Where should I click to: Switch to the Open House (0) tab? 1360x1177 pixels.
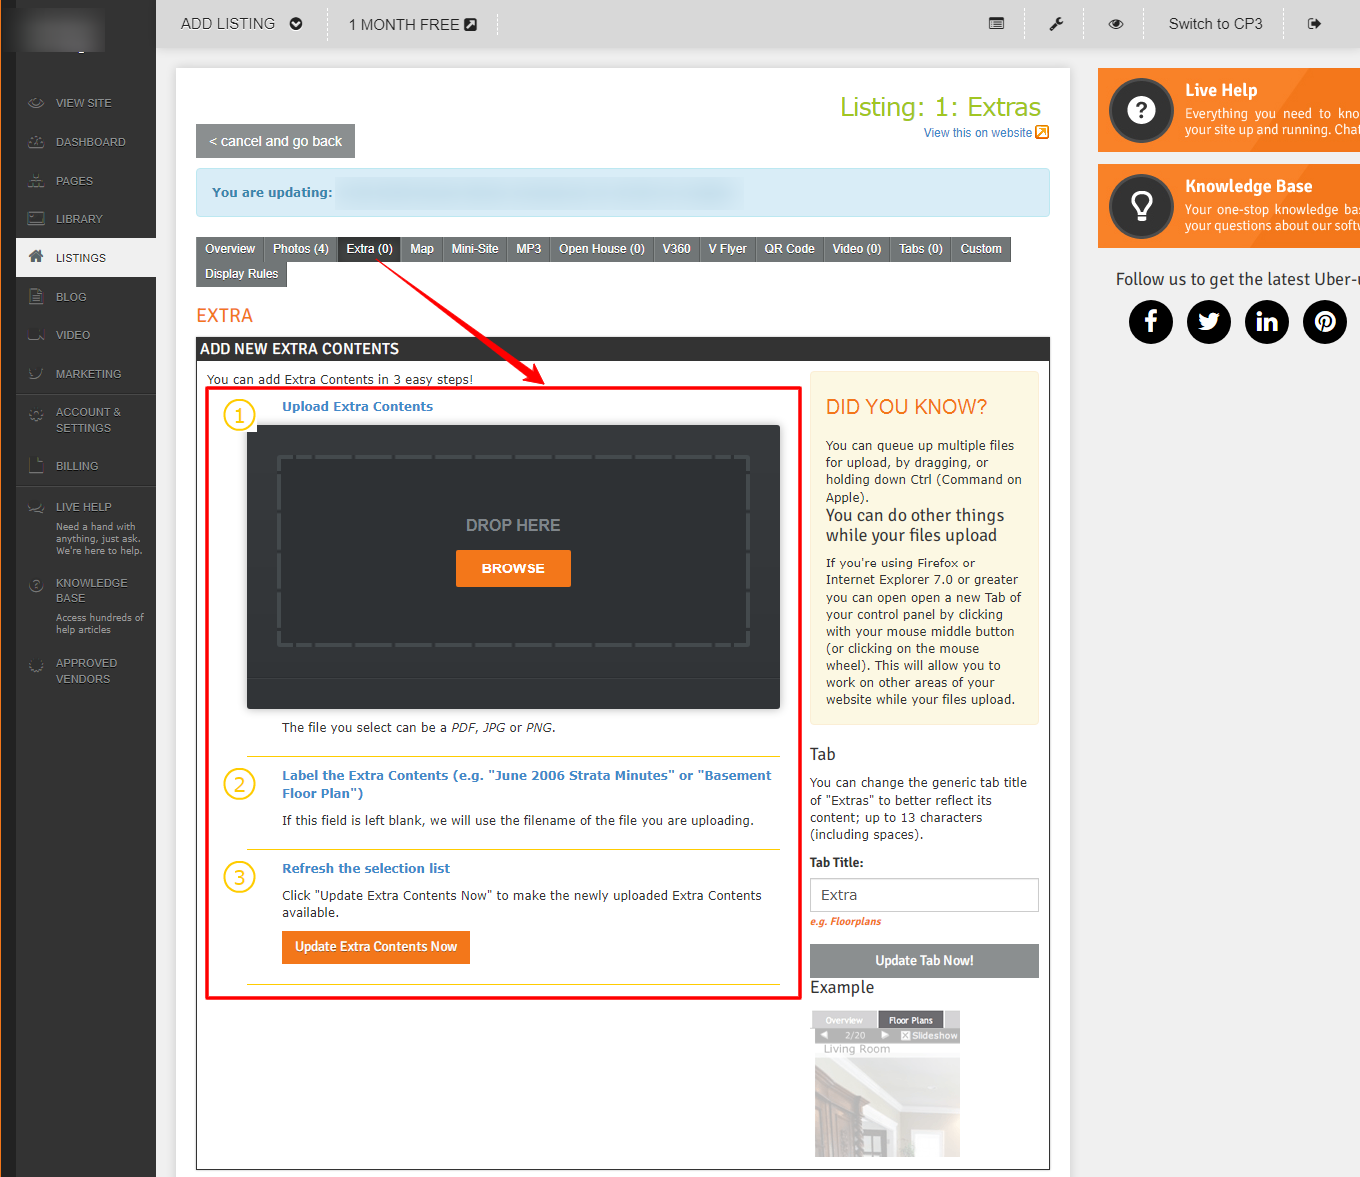click(601, 249)
